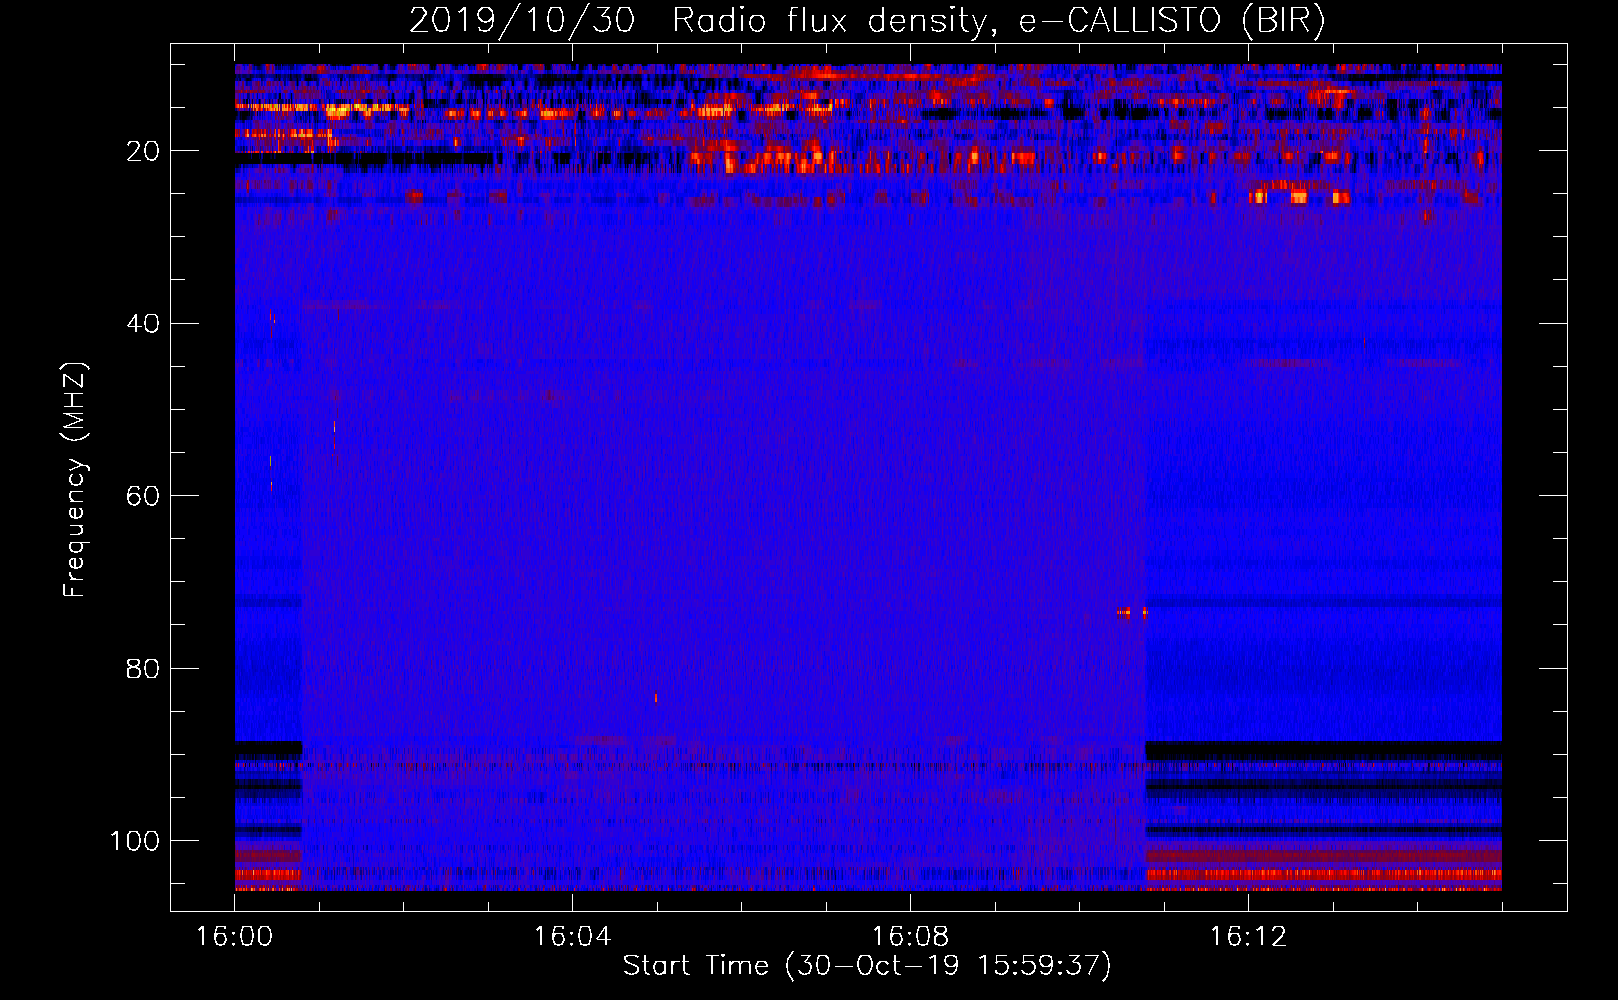This screenshot has height=1000, width=1618.
Task: Click the 16:08 time tick label
Action: [x=910, y=937]
